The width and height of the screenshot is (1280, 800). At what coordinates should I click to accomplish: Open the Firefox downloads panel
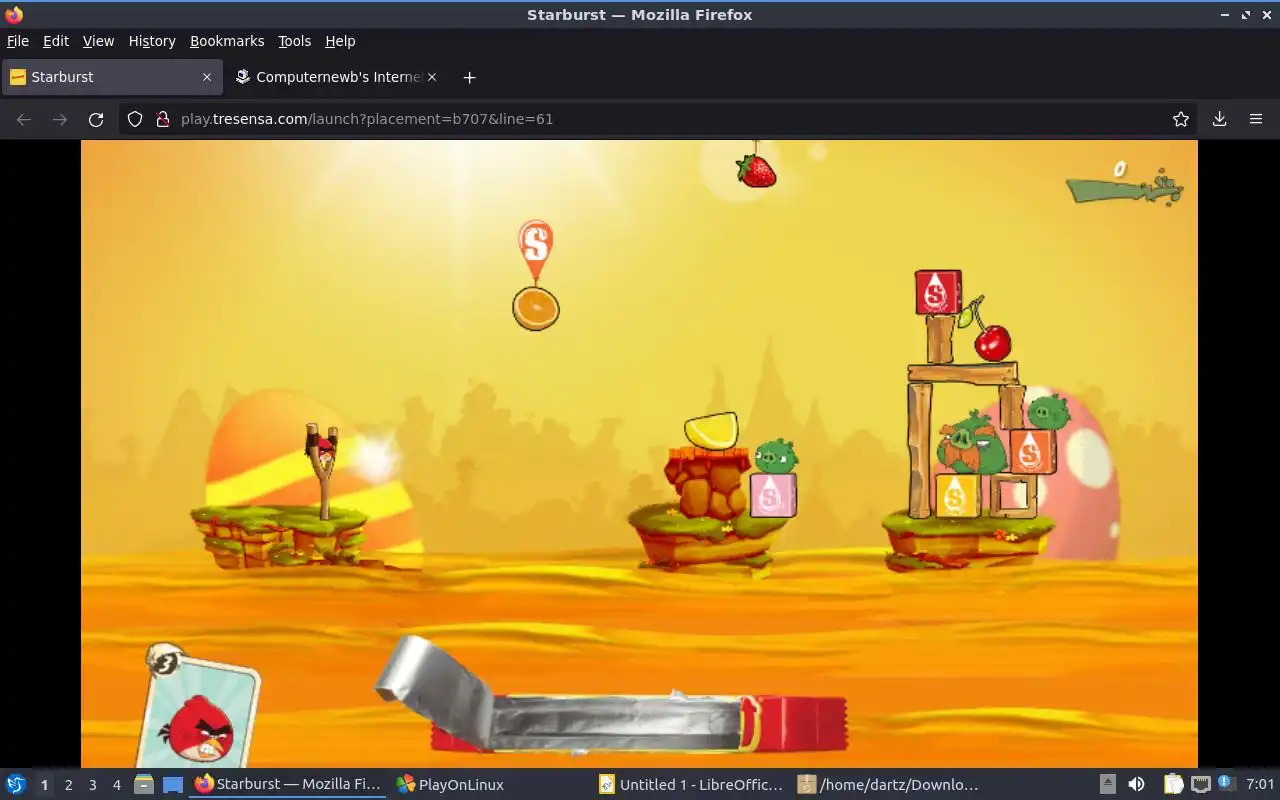1220,119
